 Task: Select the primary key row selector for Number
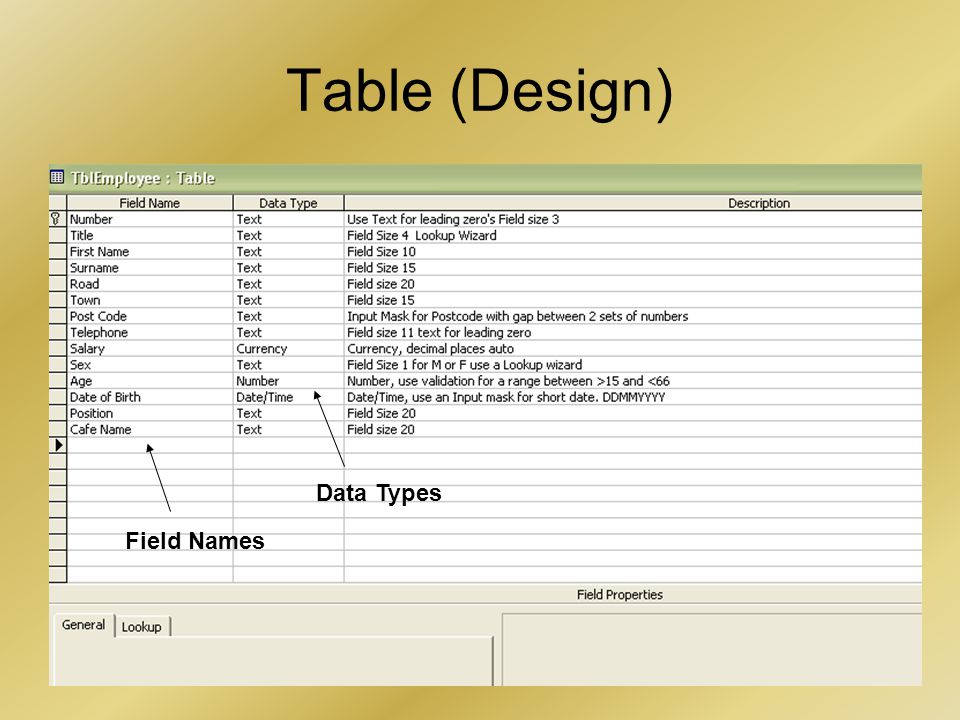point(58,219)
